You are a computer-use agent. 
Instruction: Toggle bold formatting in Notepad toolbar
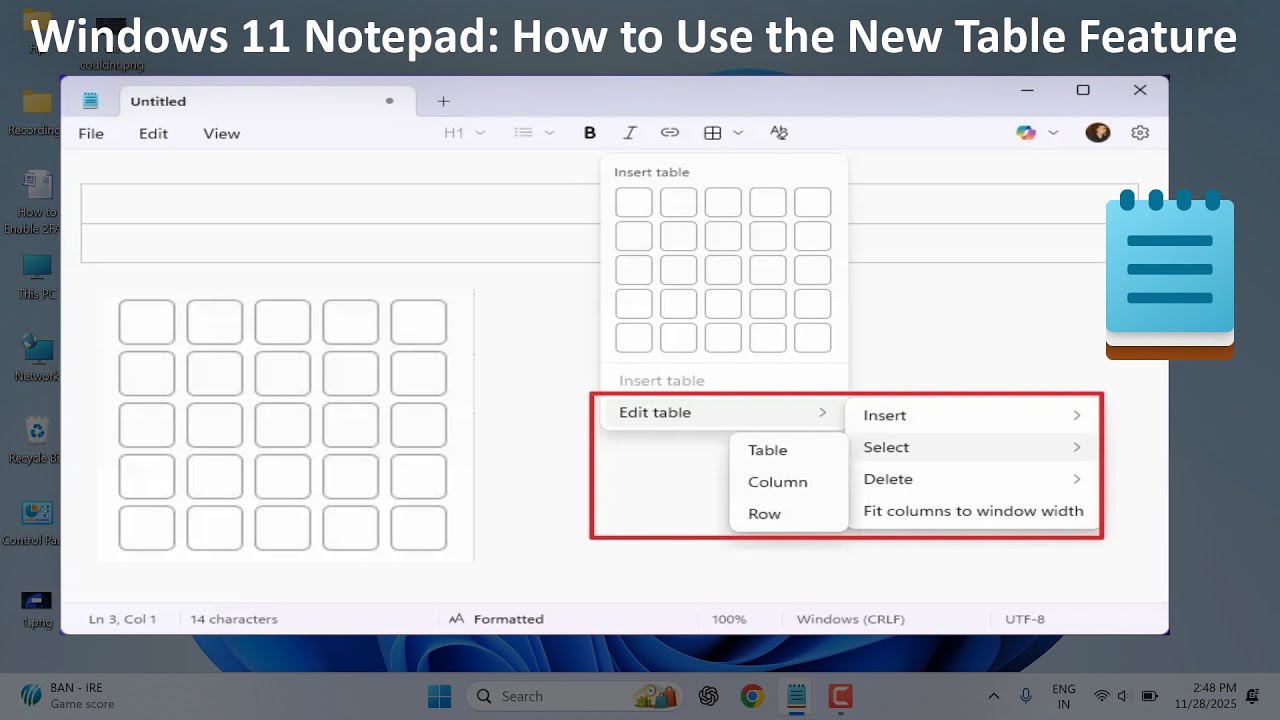click(590, 133)
